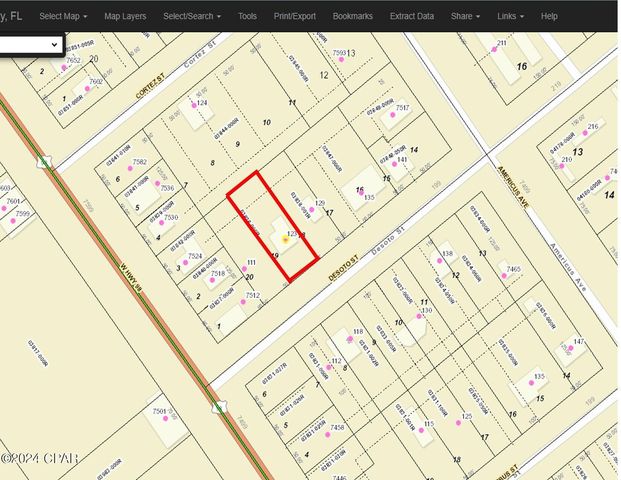Screen dimensions: 621x480
Task: Click the yellow marker in highlighted parcel
Action: click(286, 239)
